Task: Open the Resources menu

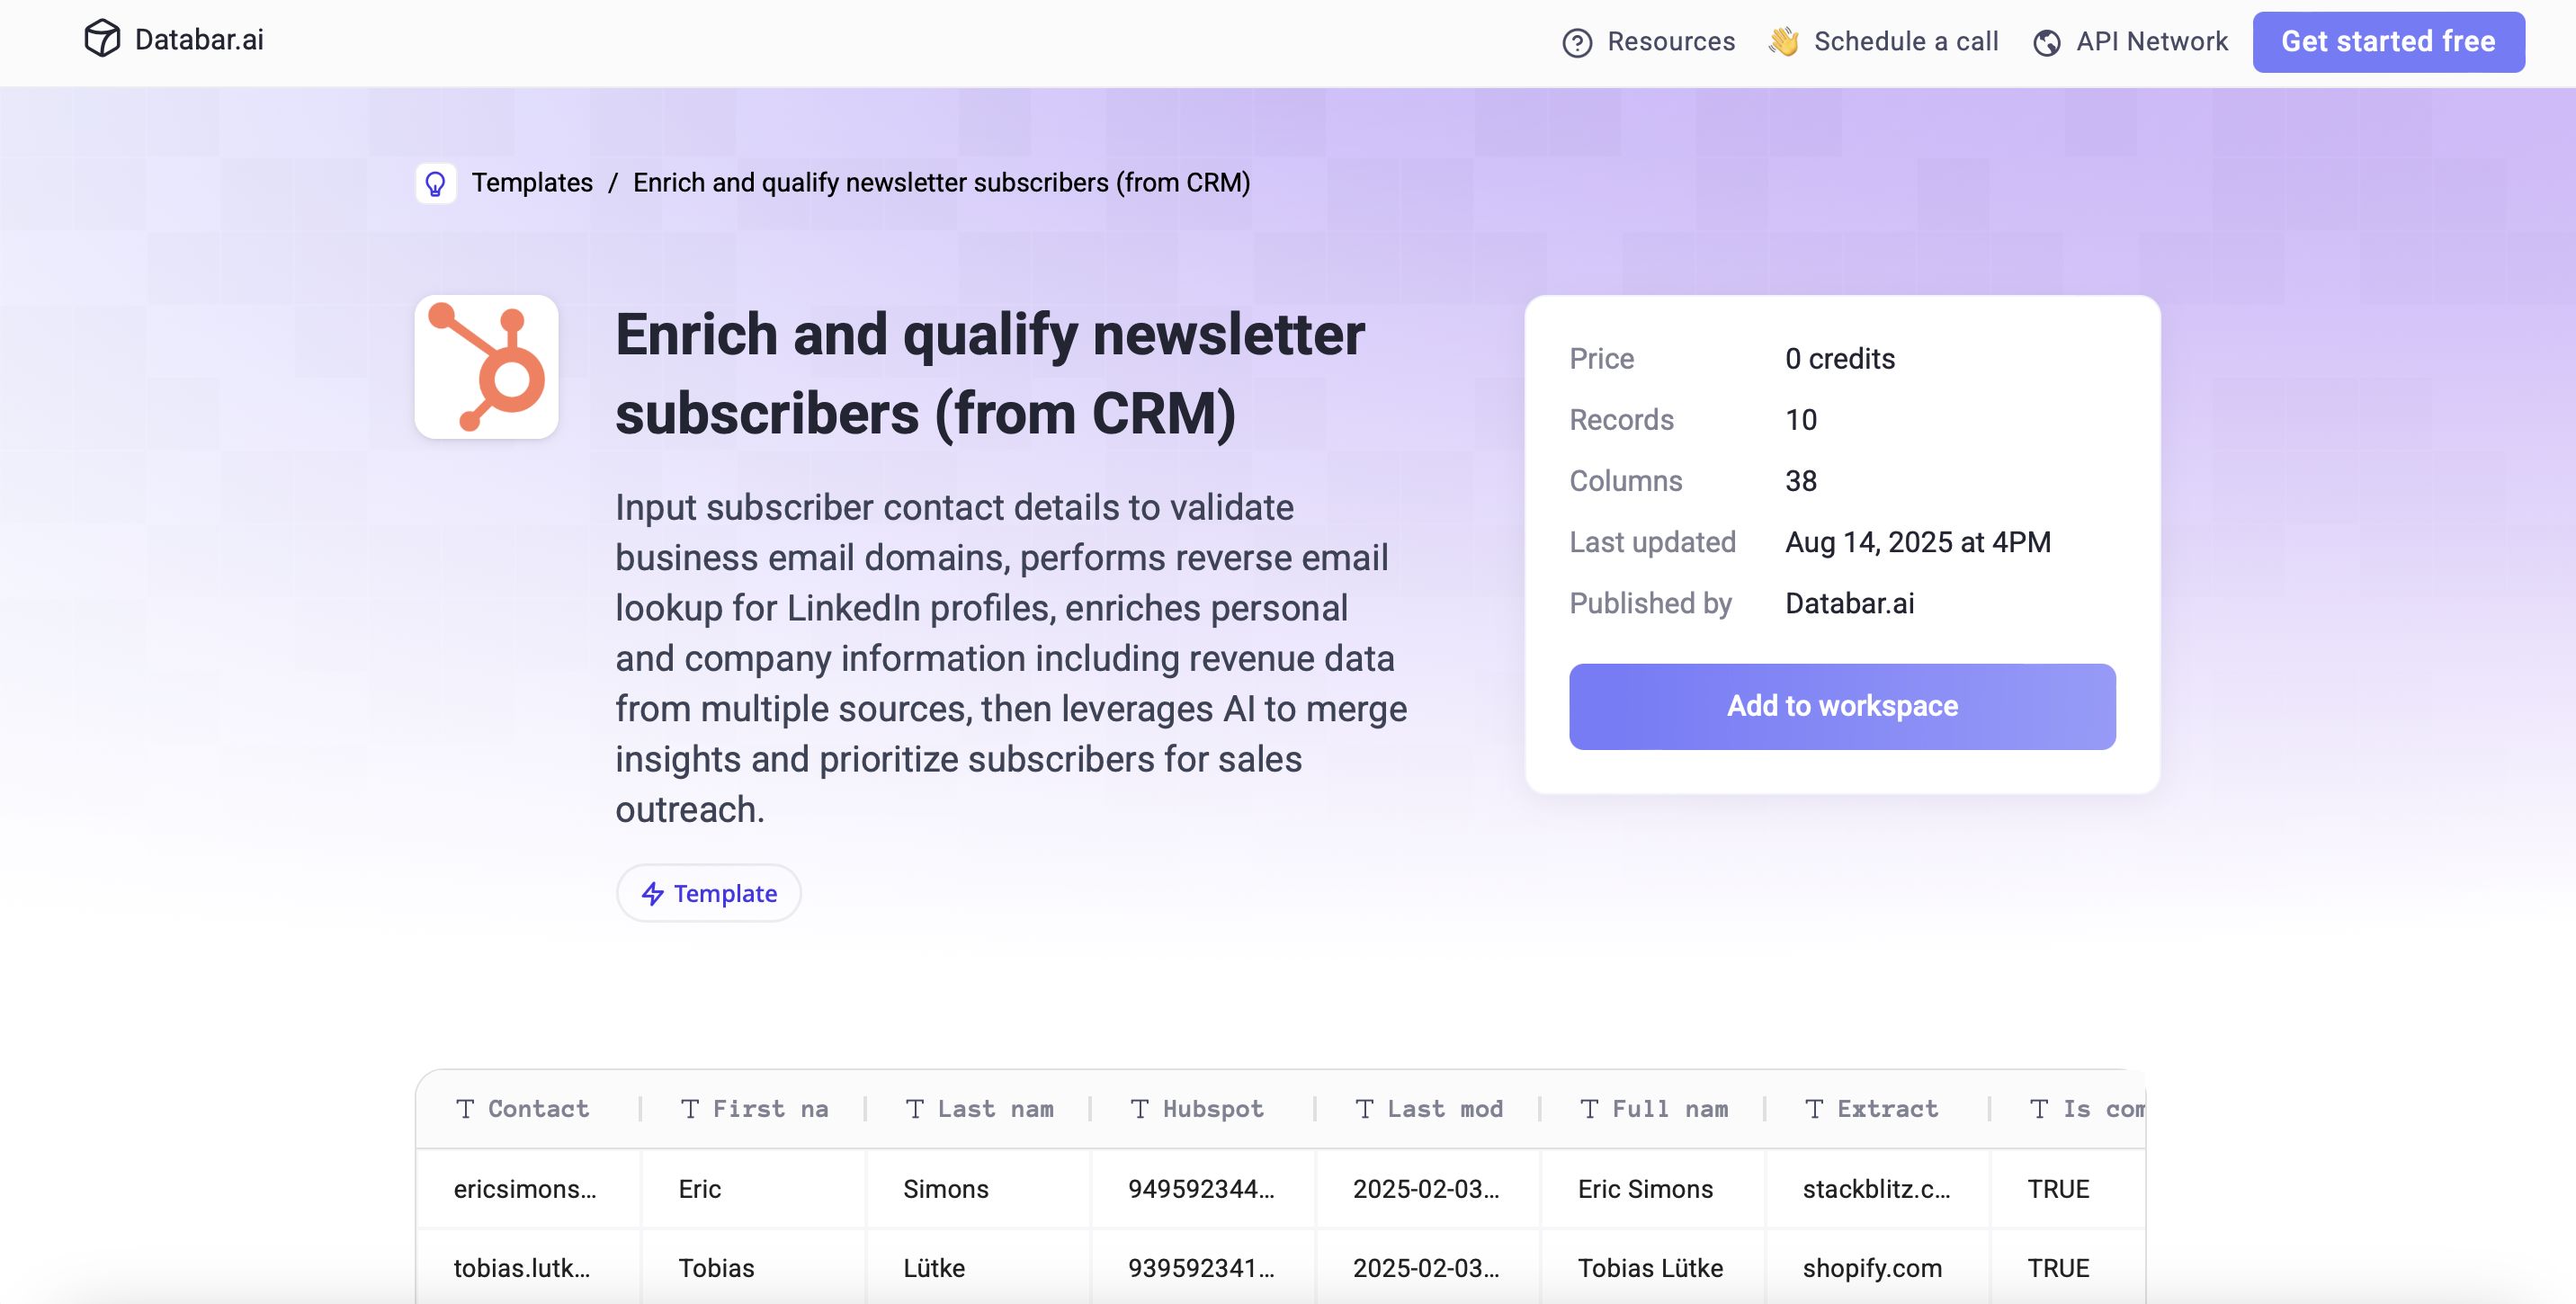Action: point(1649,42)
